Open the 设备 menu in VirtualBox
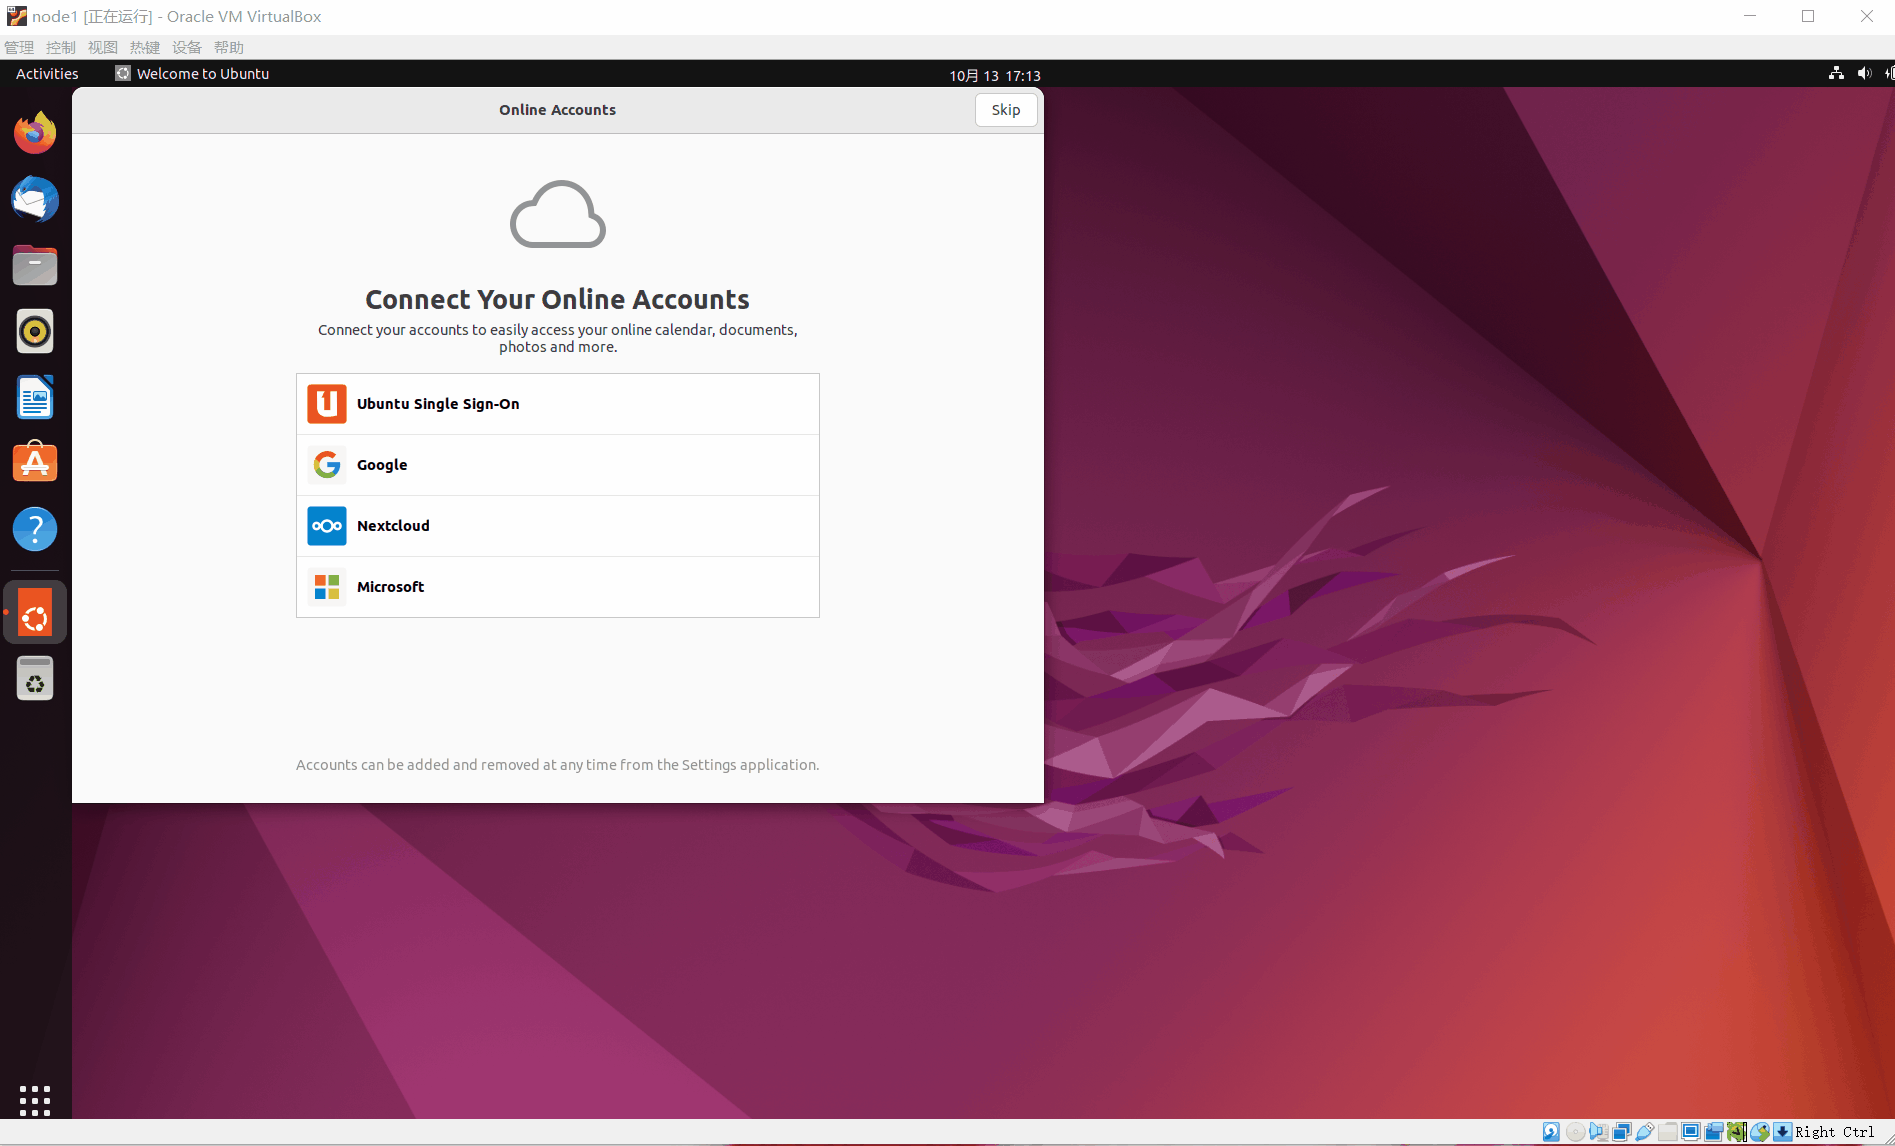 [x=187, y=46]
